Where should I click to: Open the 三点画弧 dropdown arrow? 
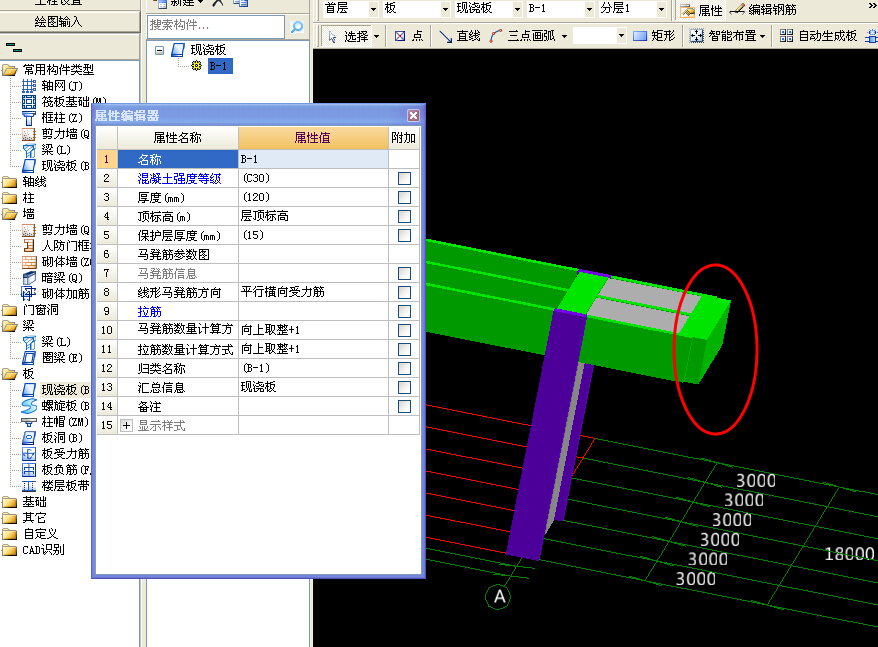[x=564, y=36]
